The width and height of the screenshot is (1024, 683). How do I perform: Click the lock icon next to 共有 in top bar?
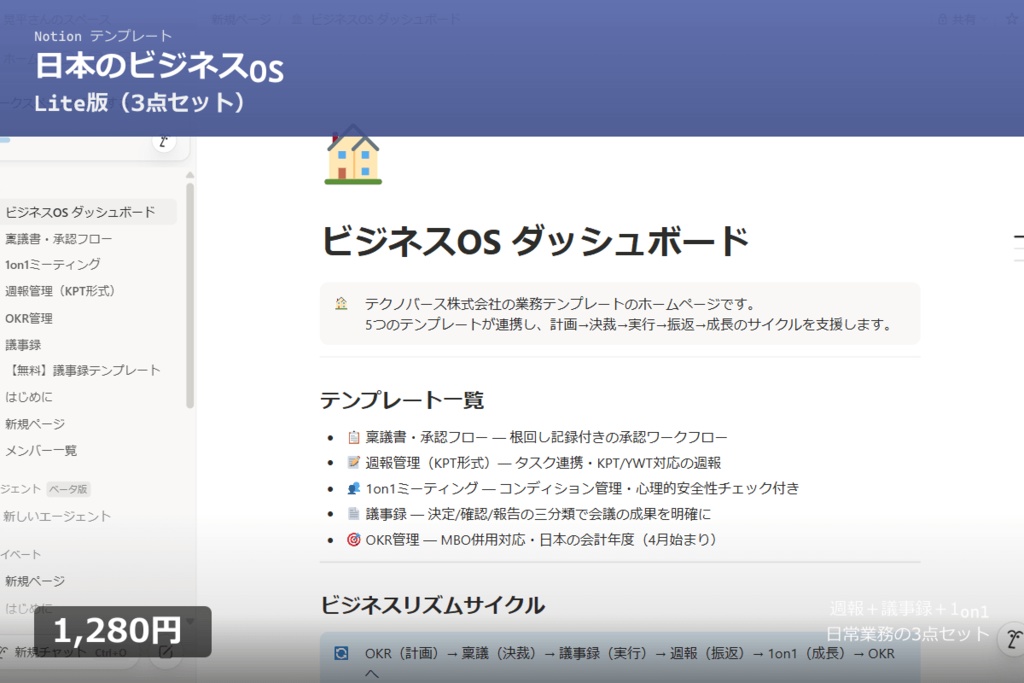(x=942, y=19)
